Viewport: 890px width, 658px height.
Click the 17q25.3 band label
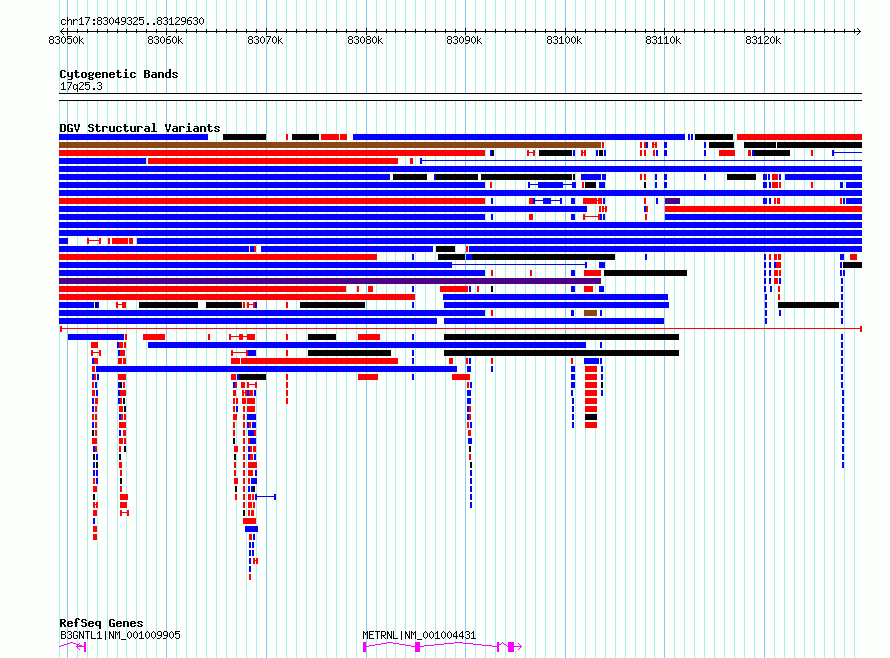click(x=81, y=86)
